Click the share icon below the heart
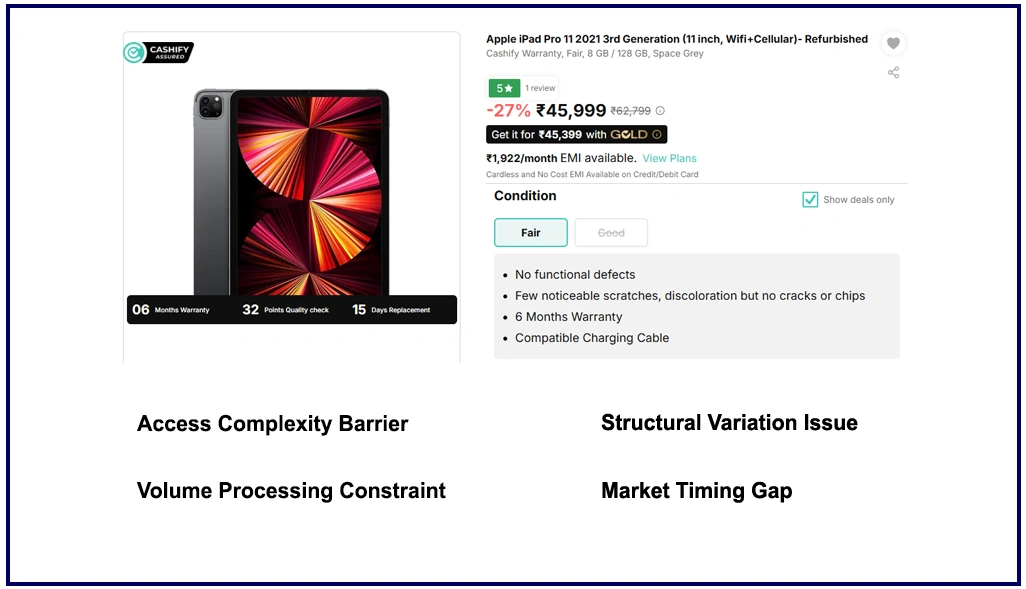1026x589 pixels. (893, 72)
